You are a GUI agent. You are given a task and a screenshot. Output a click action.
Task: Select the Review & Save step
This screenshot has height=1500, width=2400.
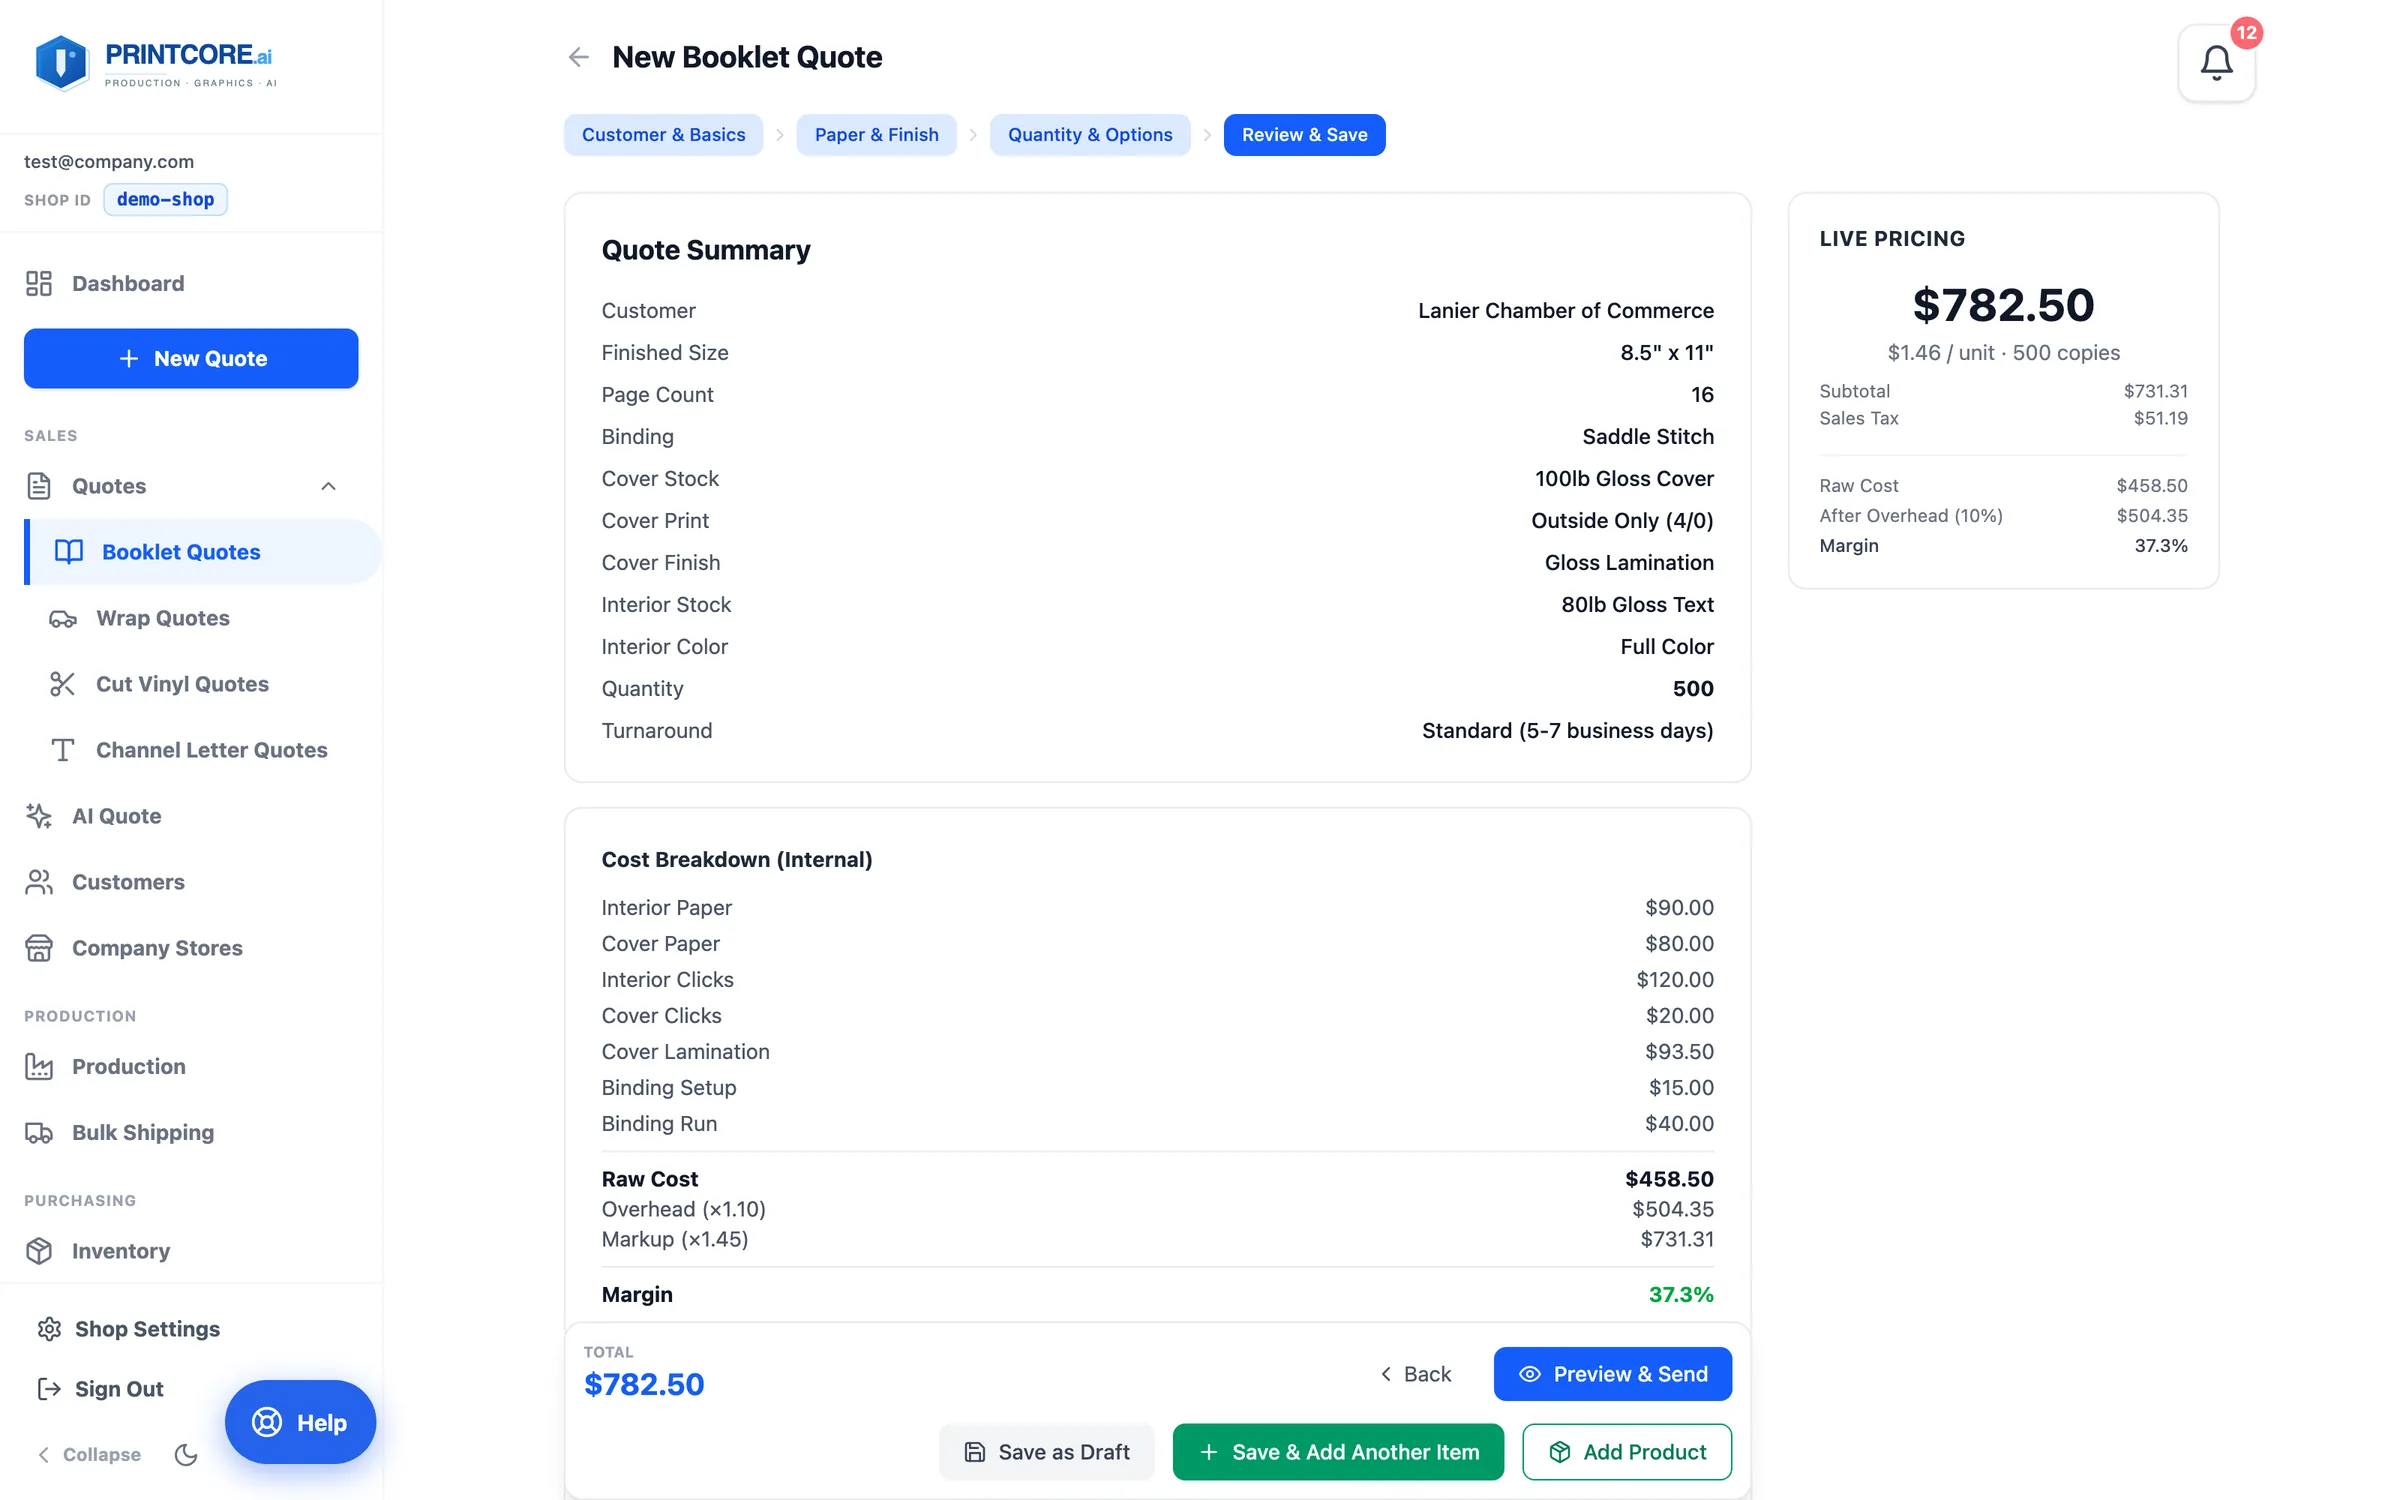[1304, 135]
